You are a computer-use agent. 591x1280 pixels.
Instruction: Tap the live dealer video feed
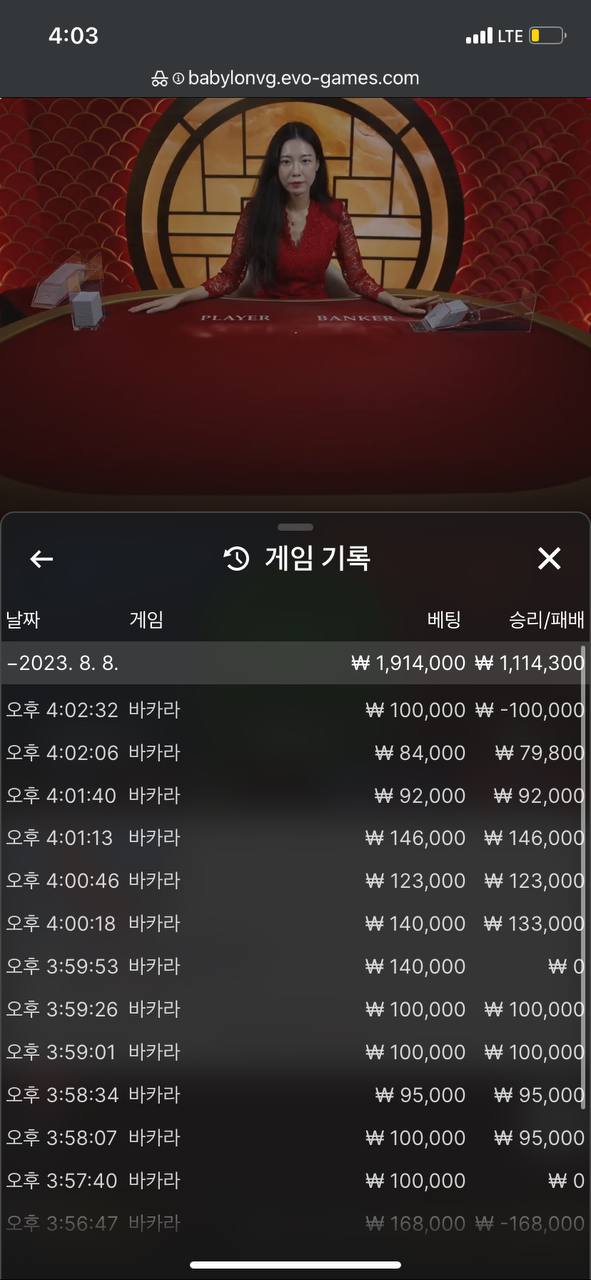pyautogui.click(x=295, y=300)
